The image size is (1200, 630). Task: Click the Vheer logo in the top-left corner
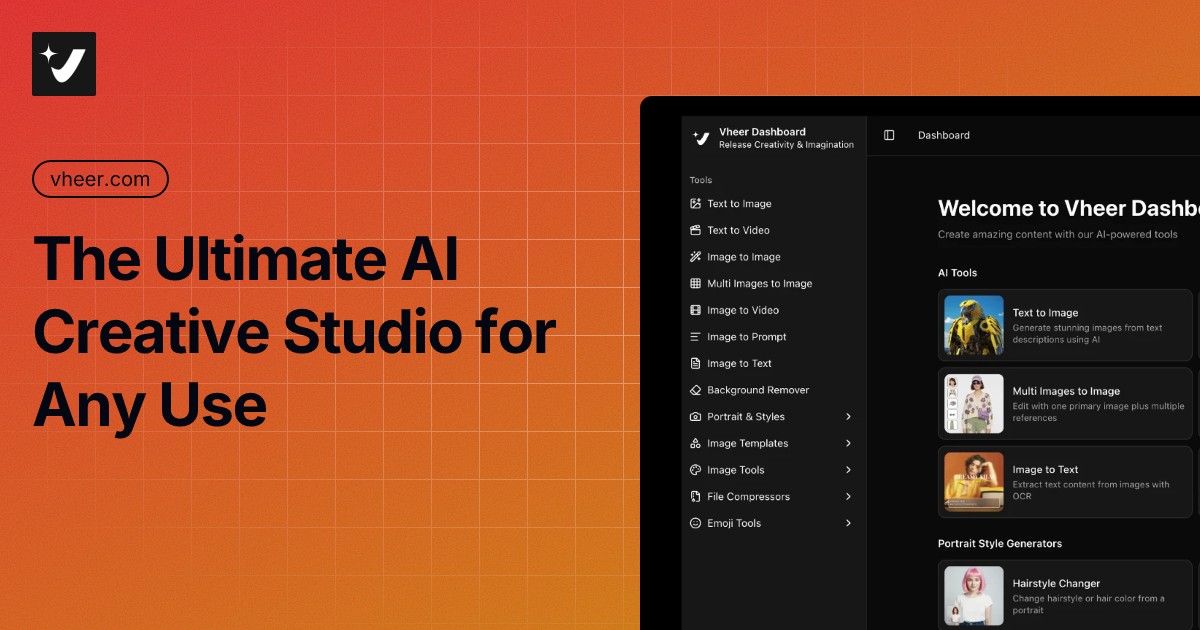pos(64,64)
